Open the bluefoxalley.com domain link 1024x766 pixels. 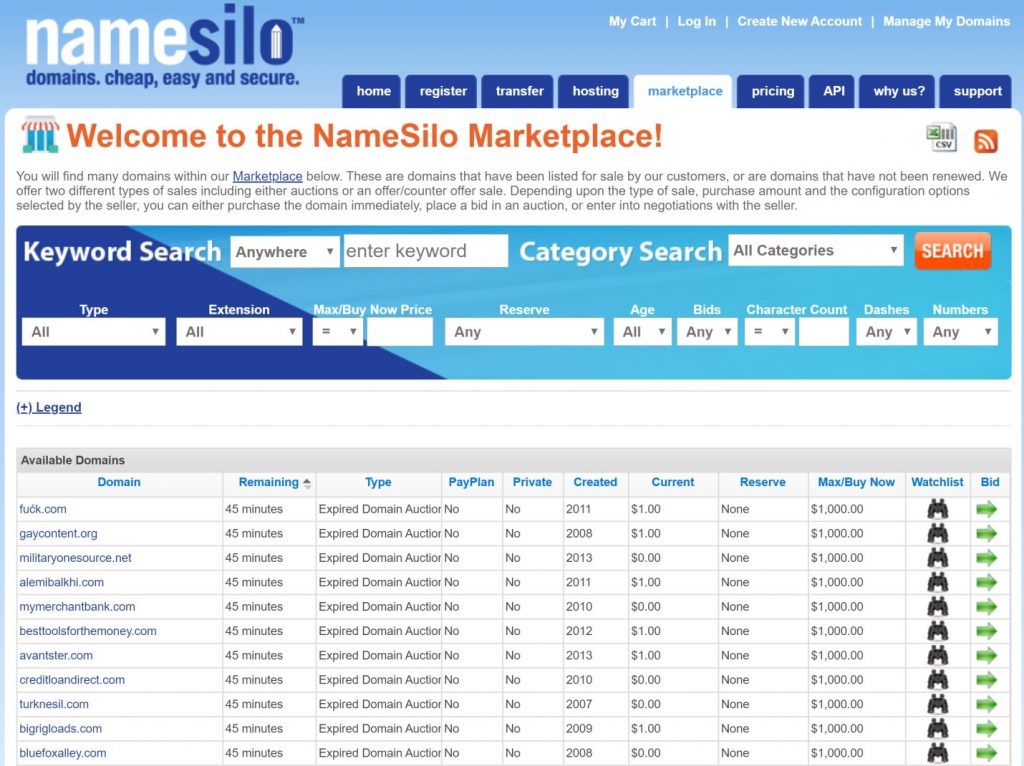63,753
